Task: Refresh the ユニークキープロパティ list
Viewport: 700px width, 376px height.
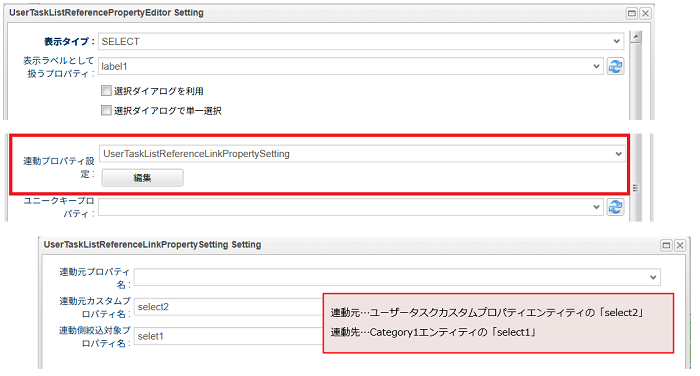Action: coord(615,207)
